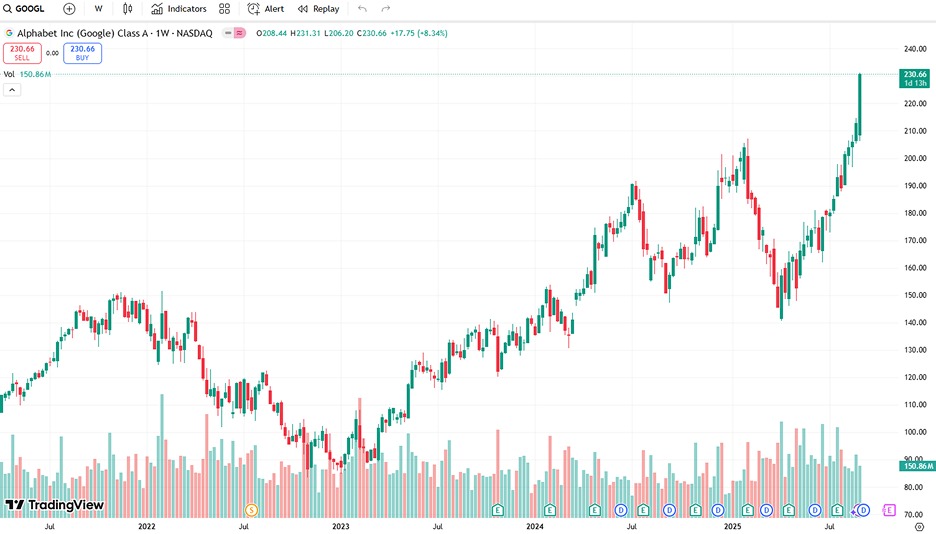Click the 2024 time axis label
The height and width of the screenshot is (534, 936).
535,526
